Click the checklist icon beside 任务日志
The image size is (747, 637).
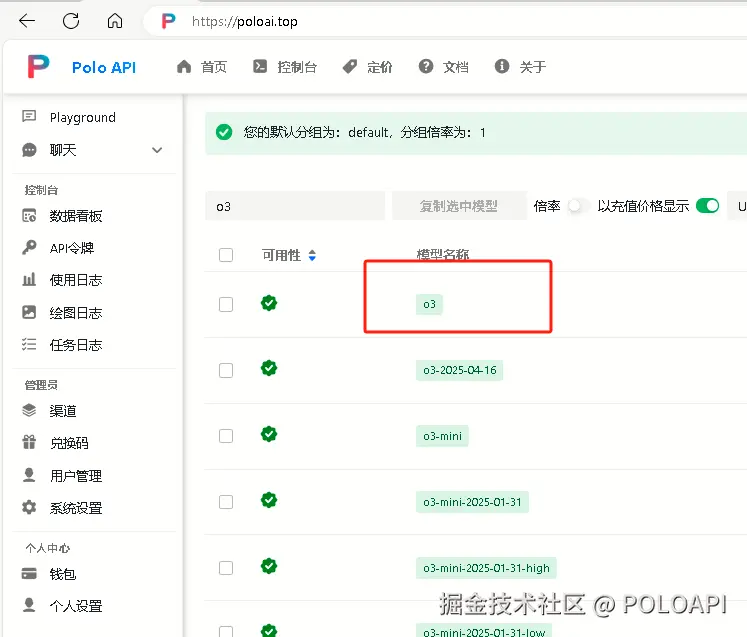pyautogui.click(x=29, y=344)
